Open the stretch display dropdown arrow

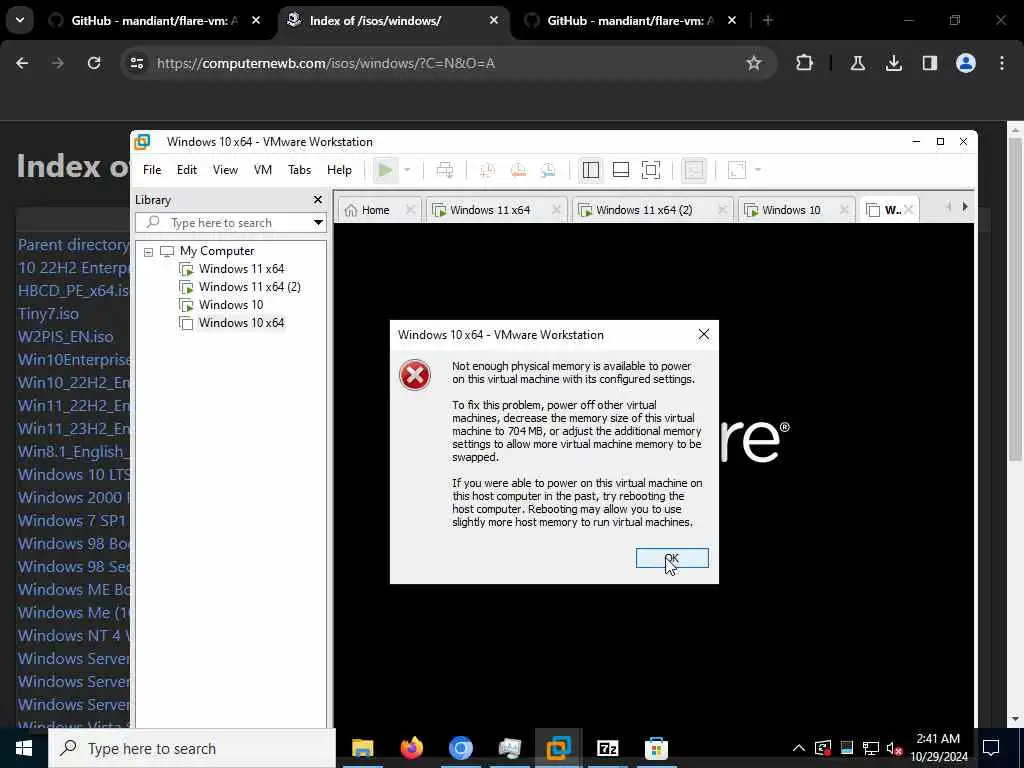click(x=758, y=170)
